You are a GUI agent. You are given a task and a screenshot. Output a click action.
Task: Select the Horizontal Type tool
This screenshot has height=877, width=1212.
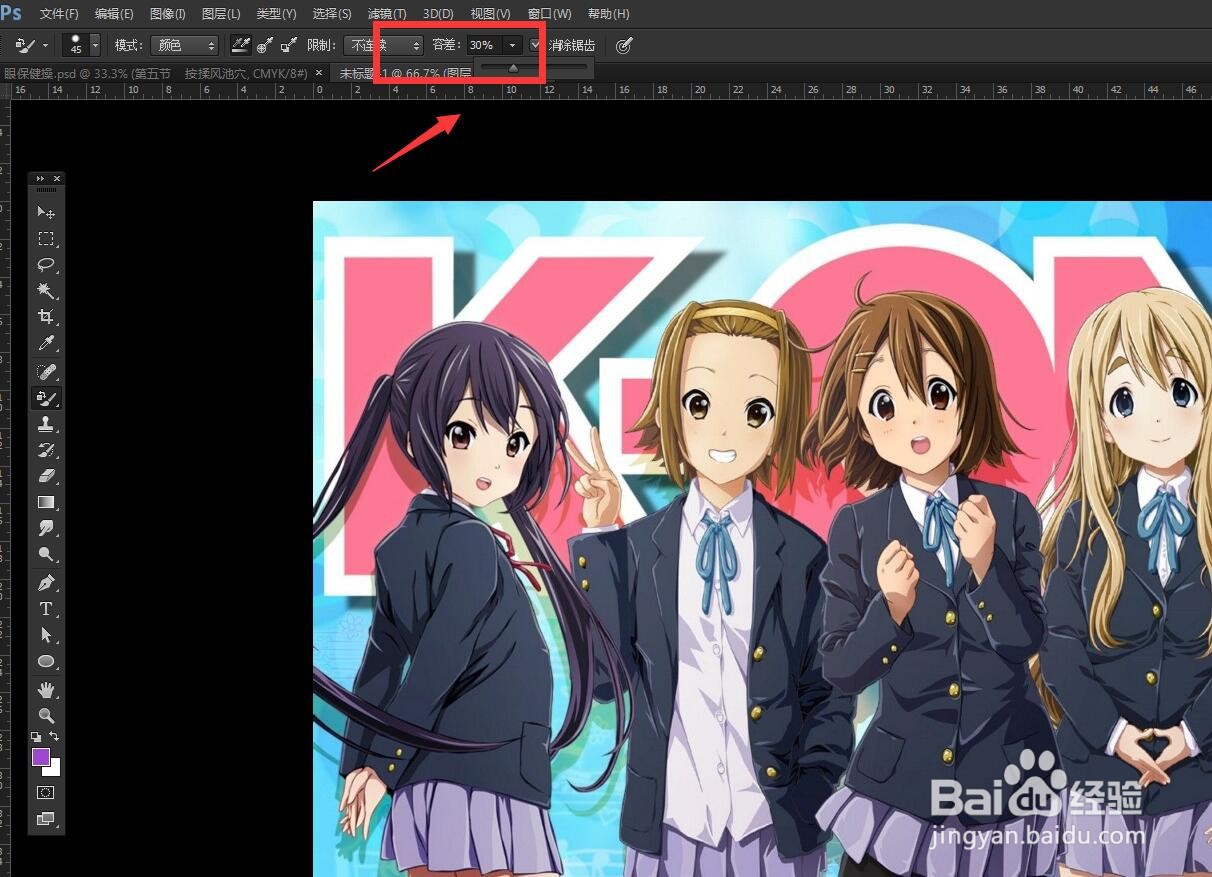point(46,608)
